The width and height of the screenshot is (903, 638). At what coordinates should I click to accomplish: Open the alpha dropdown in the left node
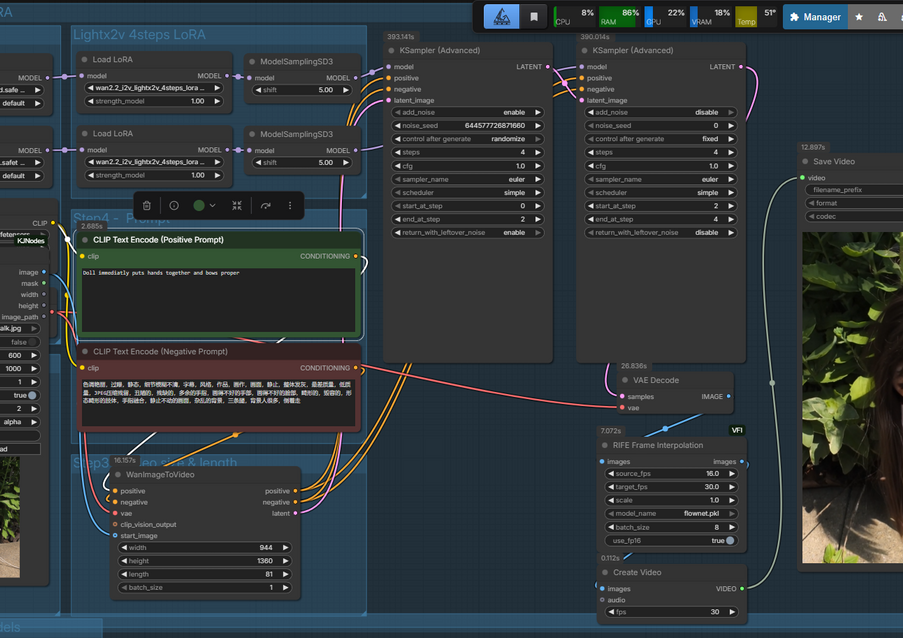[x=20, y=422]
